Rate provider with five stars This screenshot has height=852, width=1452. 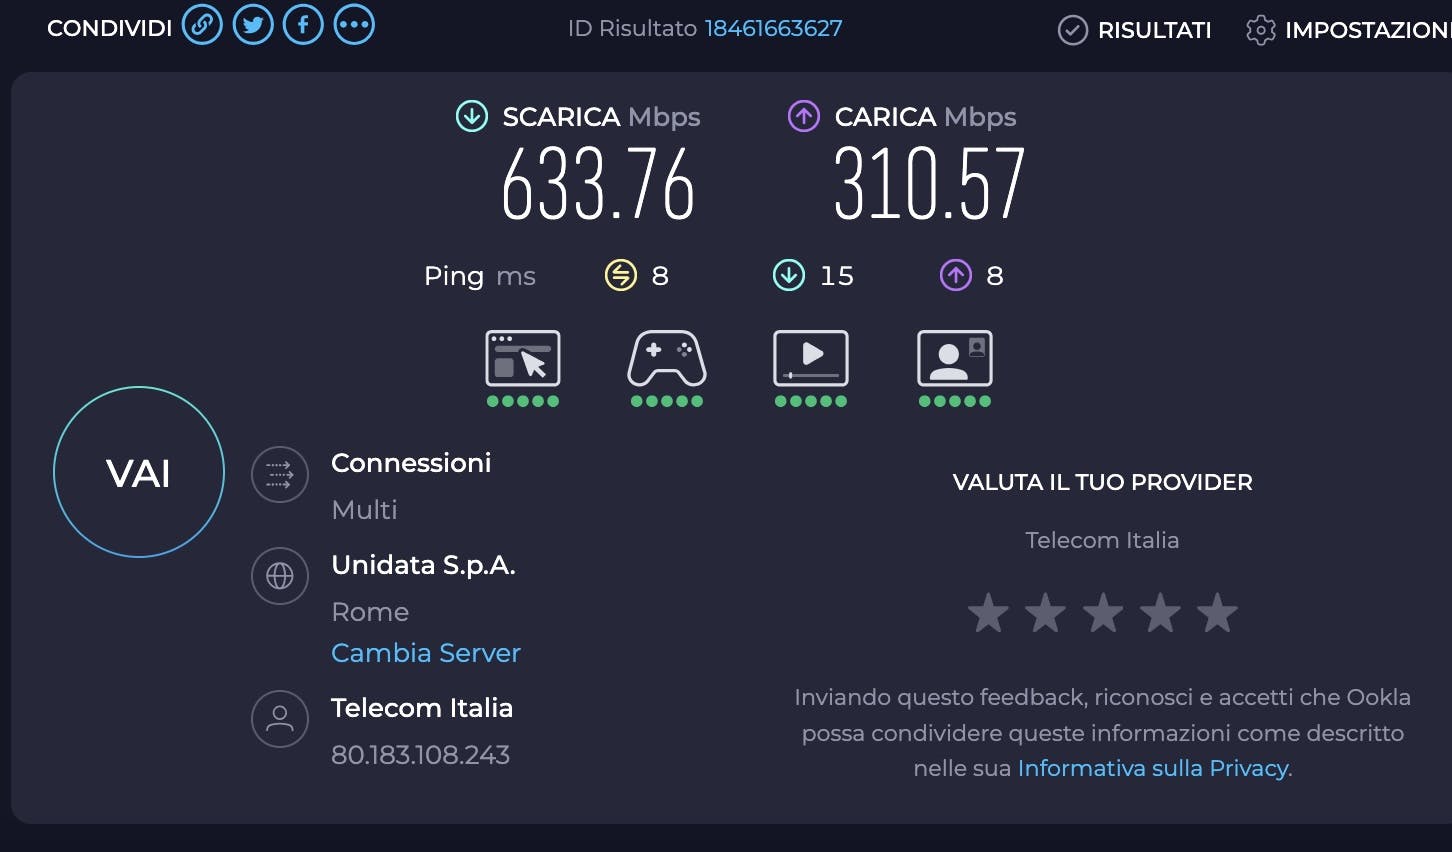click(x=1217, y=613)
